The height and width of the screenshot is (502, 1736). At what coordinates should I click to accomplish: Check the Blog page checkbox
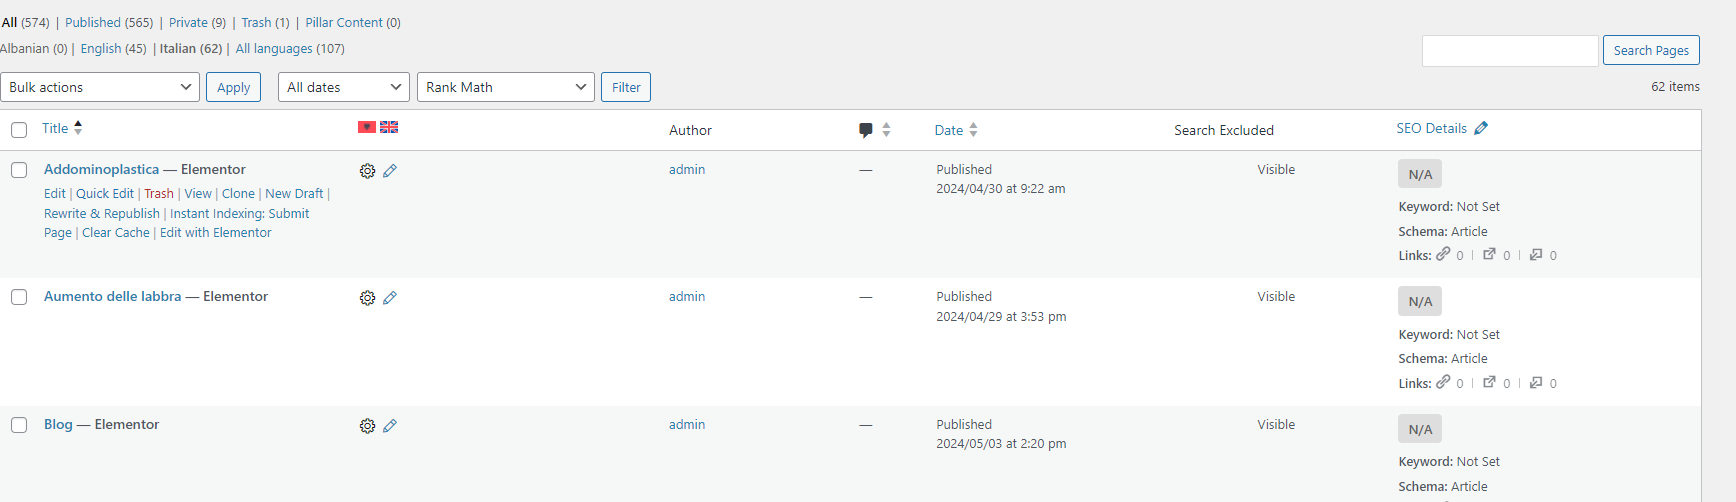19,425
